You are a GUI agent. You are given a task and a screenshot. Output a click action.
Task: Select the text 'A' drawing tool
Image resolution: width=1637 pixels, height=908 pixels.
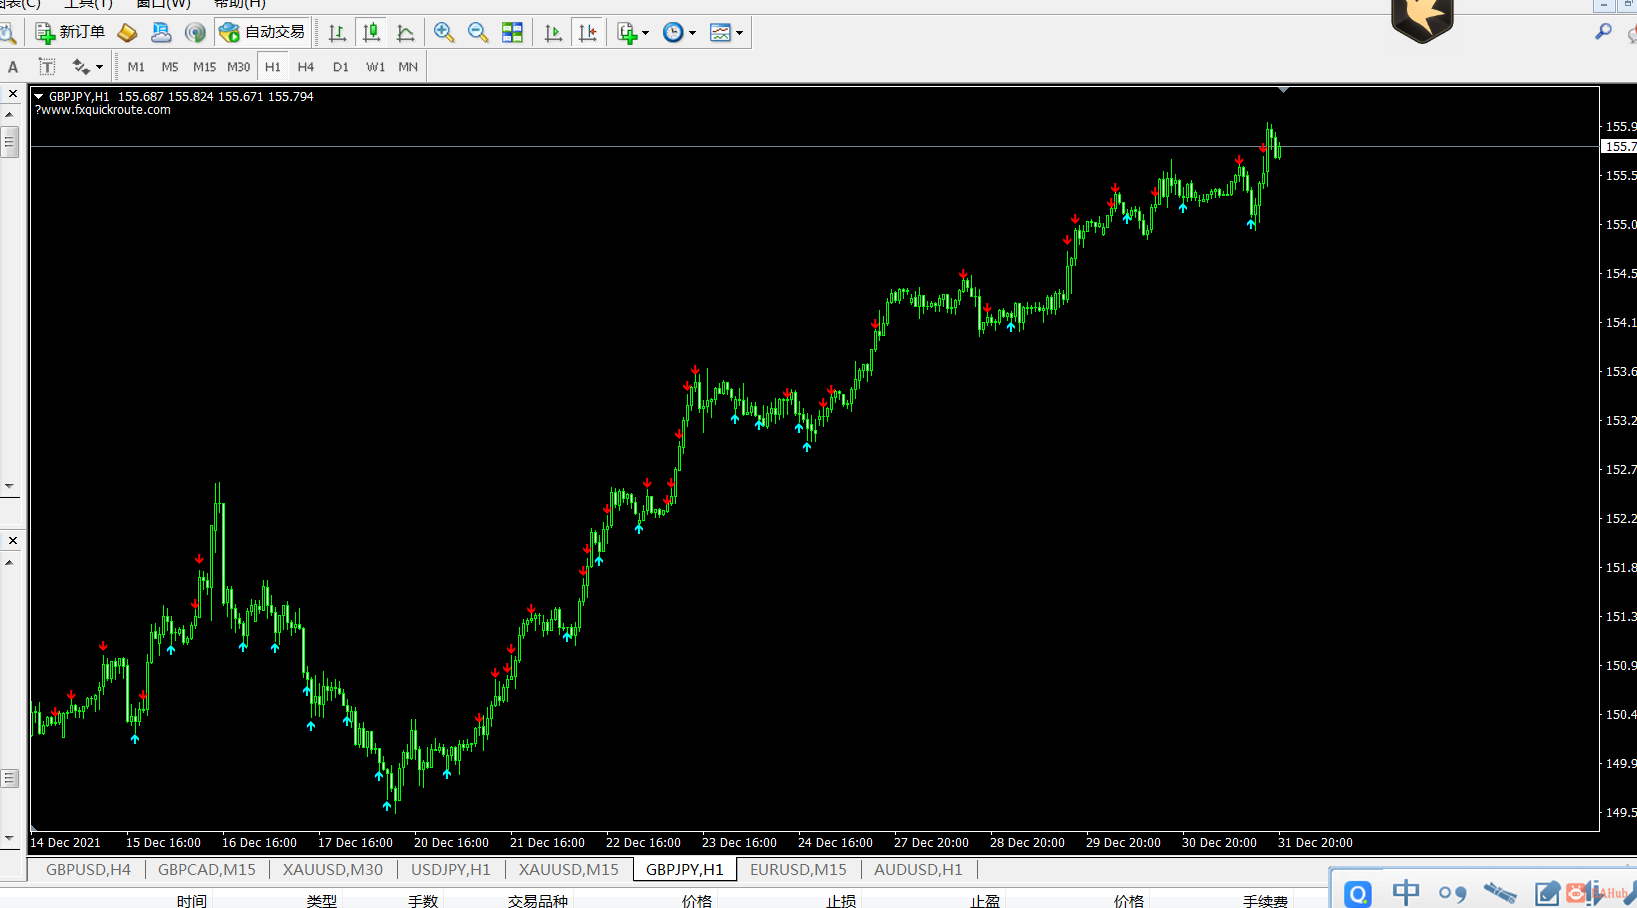tap(13, 67)
